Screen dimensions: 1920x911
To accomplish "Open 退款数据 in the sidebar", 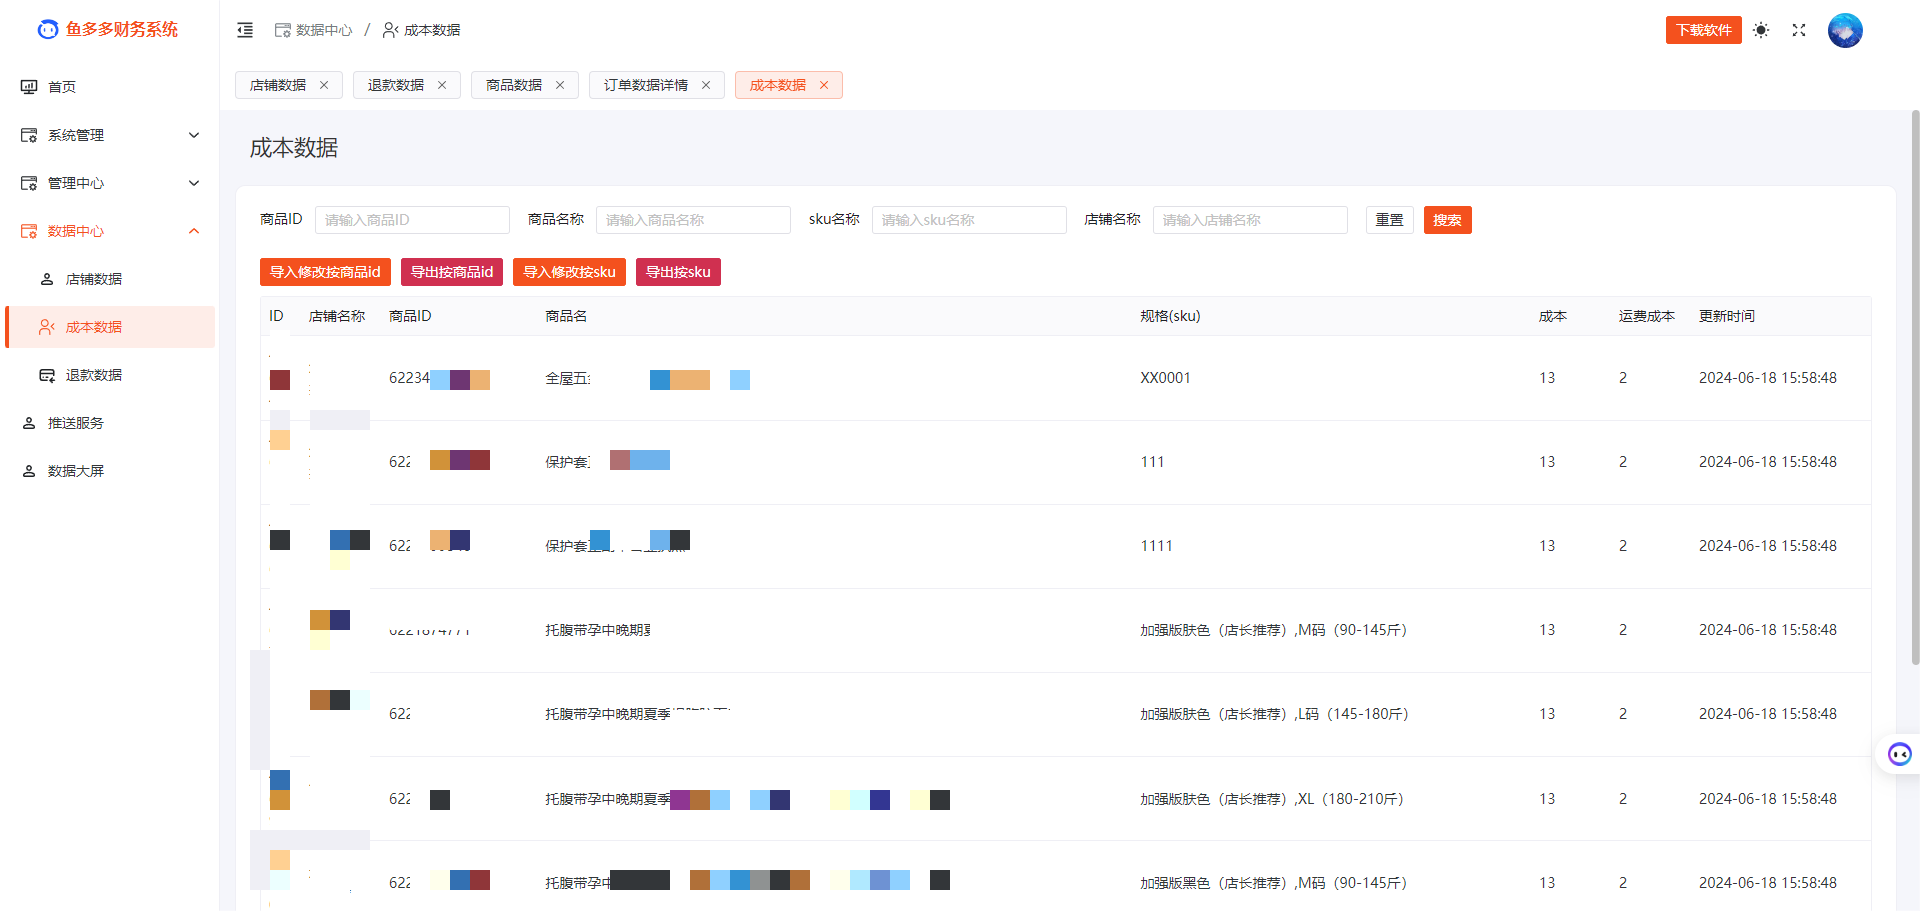I will (94, 375).
